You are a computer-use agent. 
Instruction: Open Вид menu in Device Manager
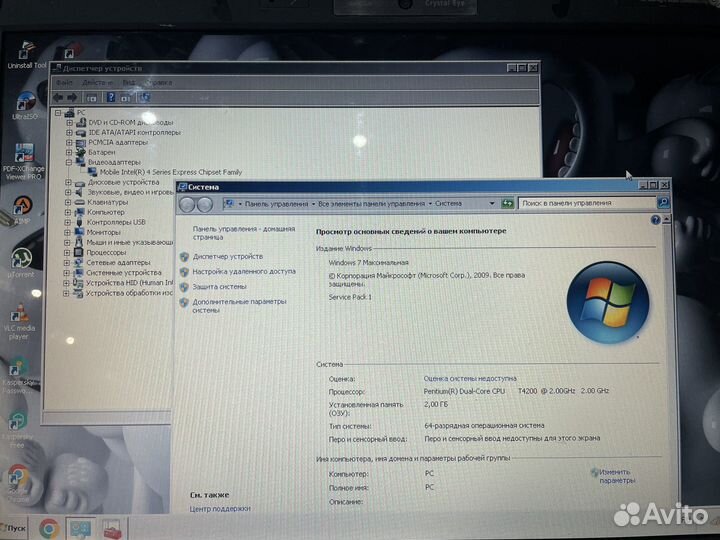point(129,83)
